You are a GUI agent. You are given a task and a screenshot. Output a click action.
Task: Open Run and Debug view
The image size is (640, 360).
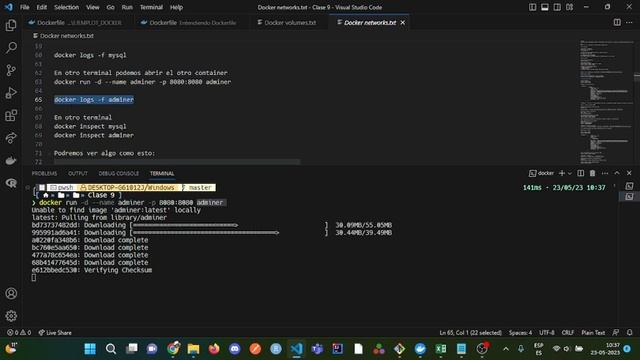click(11, 93)
